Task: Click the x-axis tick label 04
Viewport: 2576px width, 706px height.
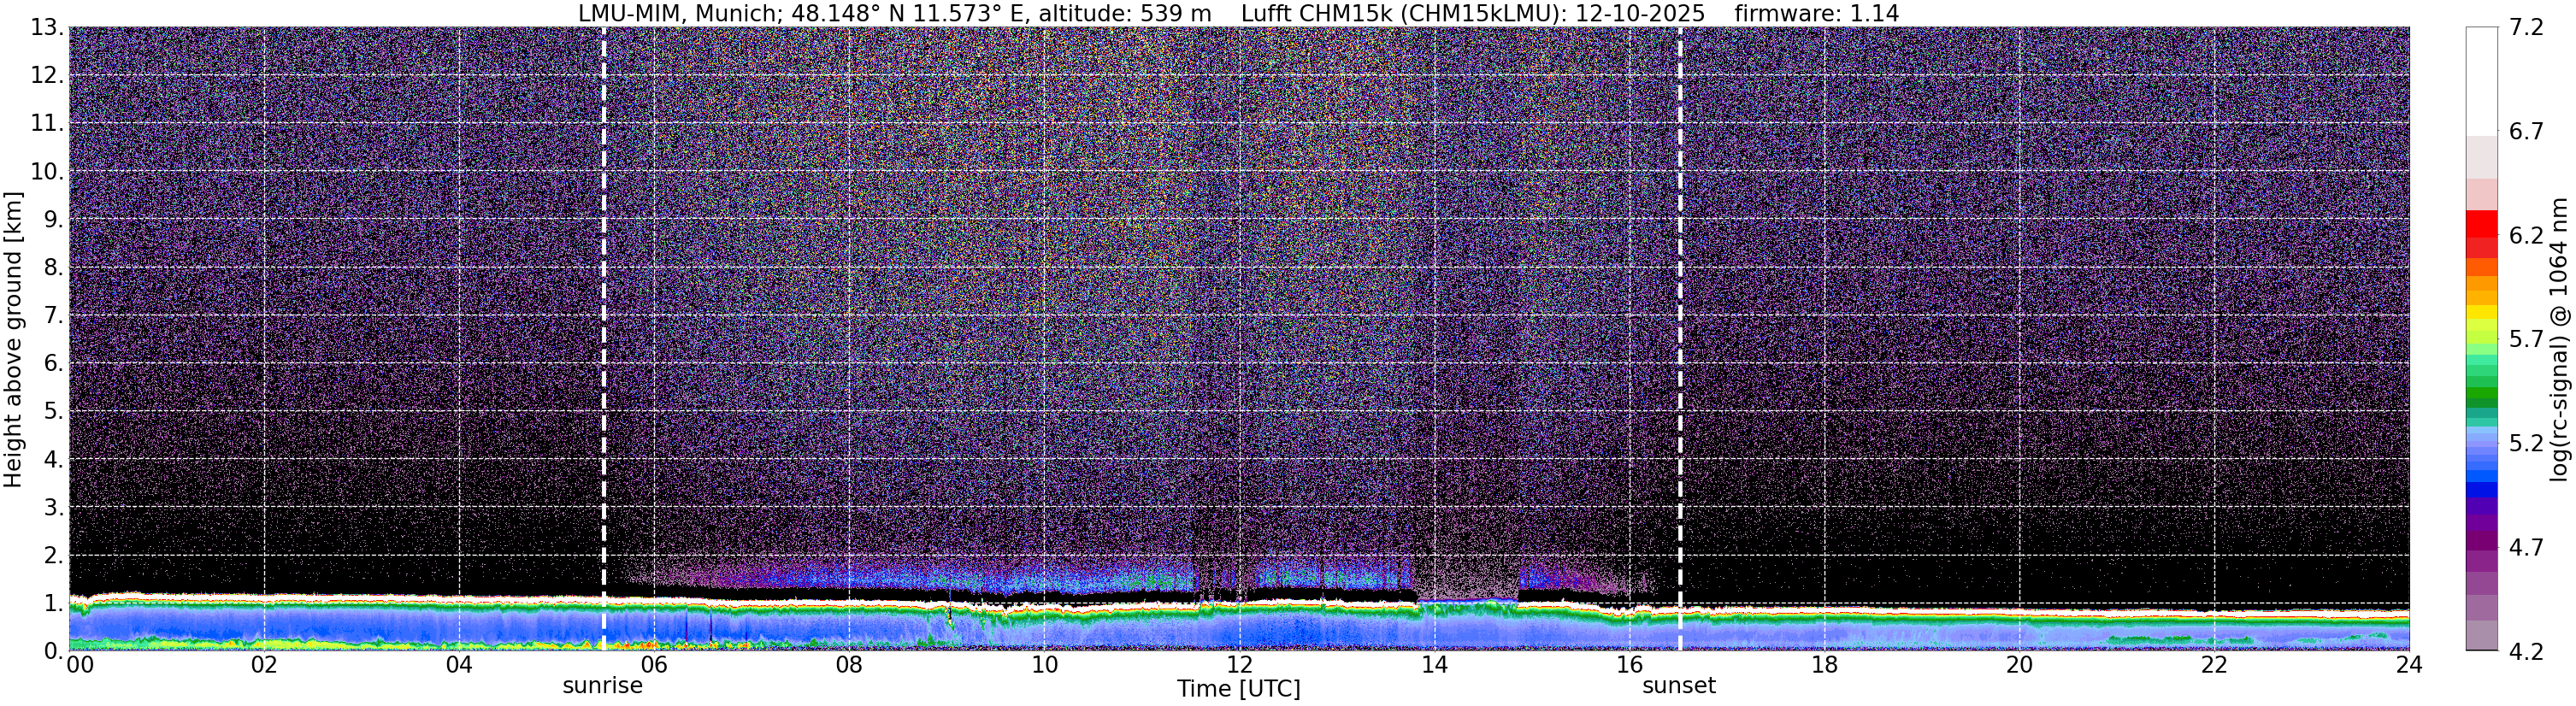Action: (458, 666)
